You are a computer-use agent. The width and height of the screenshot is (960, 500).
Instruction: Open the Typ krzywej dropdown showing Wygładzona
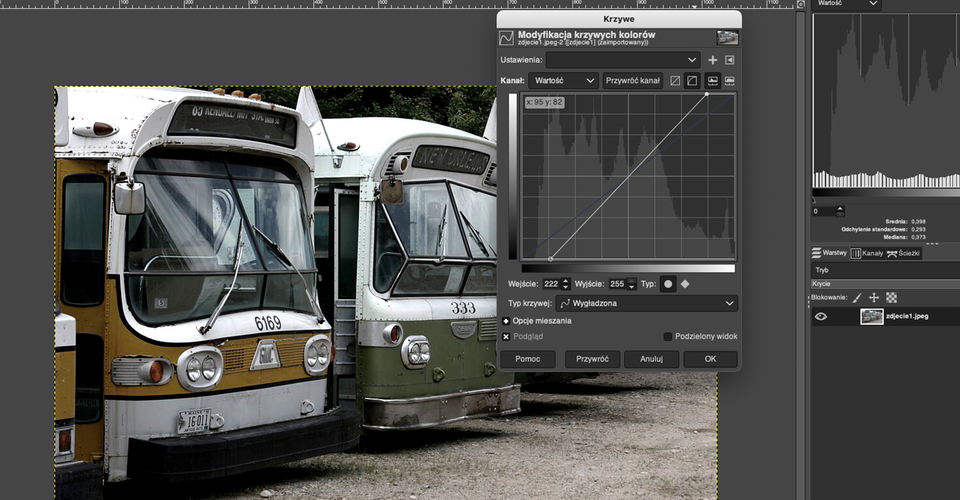tap(647, 303)
